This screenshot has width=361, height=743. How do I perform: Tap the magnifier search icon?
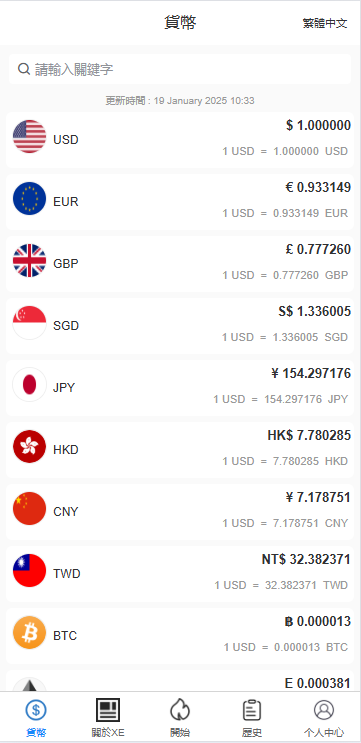point(24,69)
